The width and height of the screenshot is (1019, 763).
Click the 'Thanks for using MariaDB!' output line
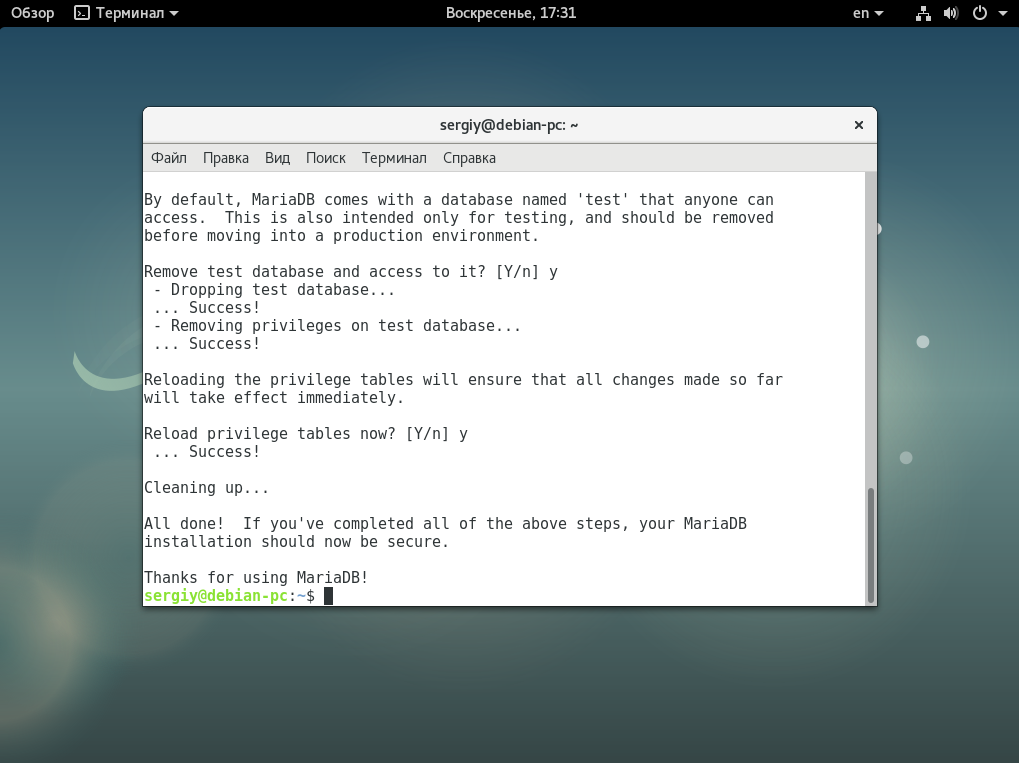pyautogui.click(x=256, y=578)
